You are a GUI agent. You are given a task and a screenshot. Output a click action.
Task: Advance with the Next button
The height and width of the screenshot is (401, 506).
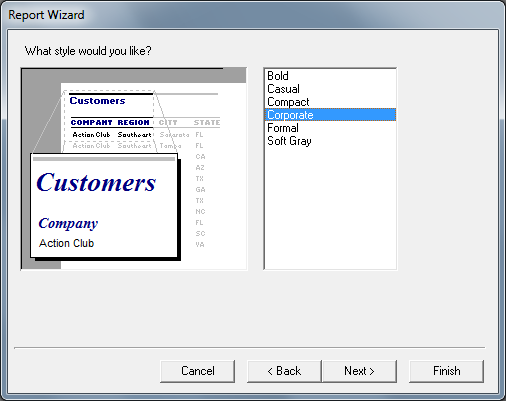point(359,371)
